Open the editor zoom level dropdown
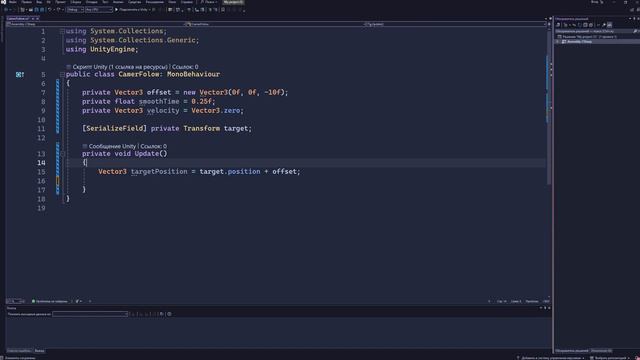This screenshot has height=360, width=640. point(16,301)
